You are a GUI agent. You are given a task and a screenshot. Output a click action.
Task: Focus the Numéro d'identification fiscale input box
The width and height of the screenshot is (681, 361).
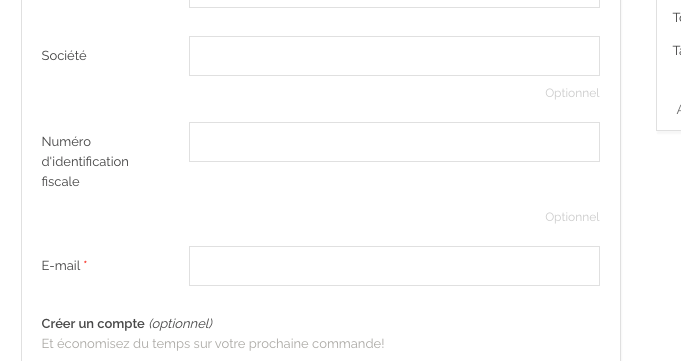[x=394, y=142]
